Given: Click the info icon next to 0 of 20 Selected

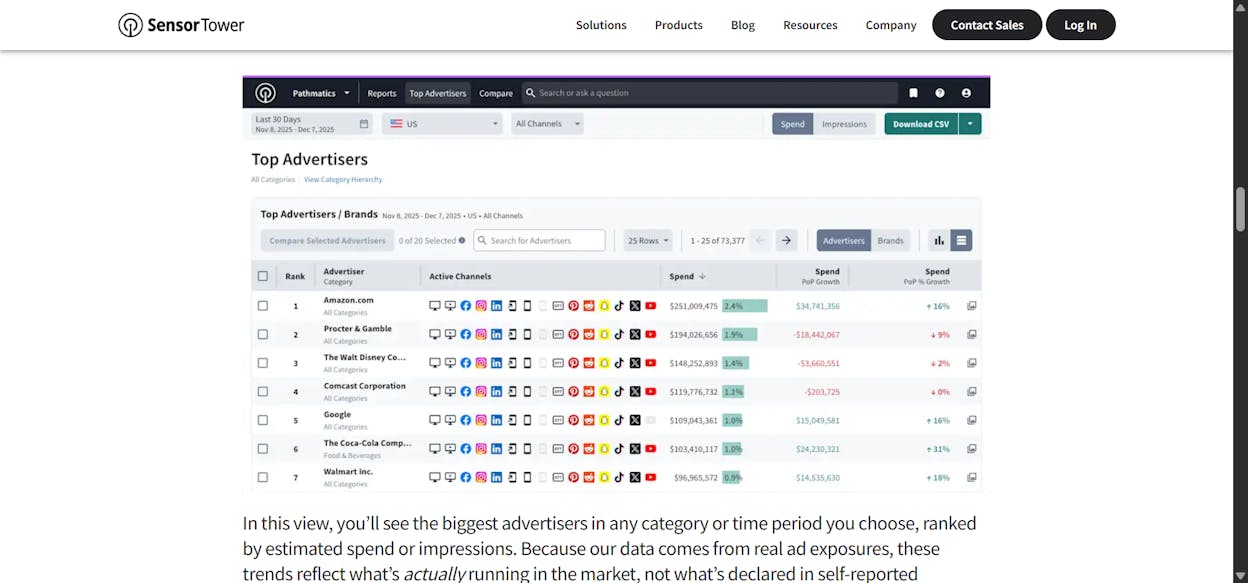Looking at the screenshot, I should (461, 240).
